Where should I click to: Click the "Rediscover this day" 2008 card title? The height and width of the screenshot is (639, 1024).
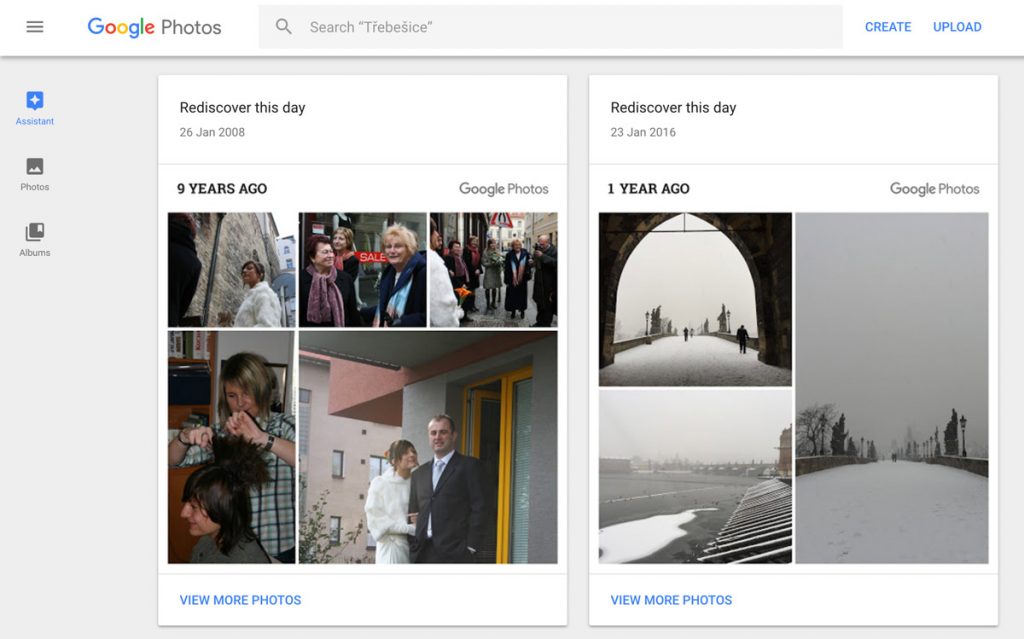tap(242, 108)
